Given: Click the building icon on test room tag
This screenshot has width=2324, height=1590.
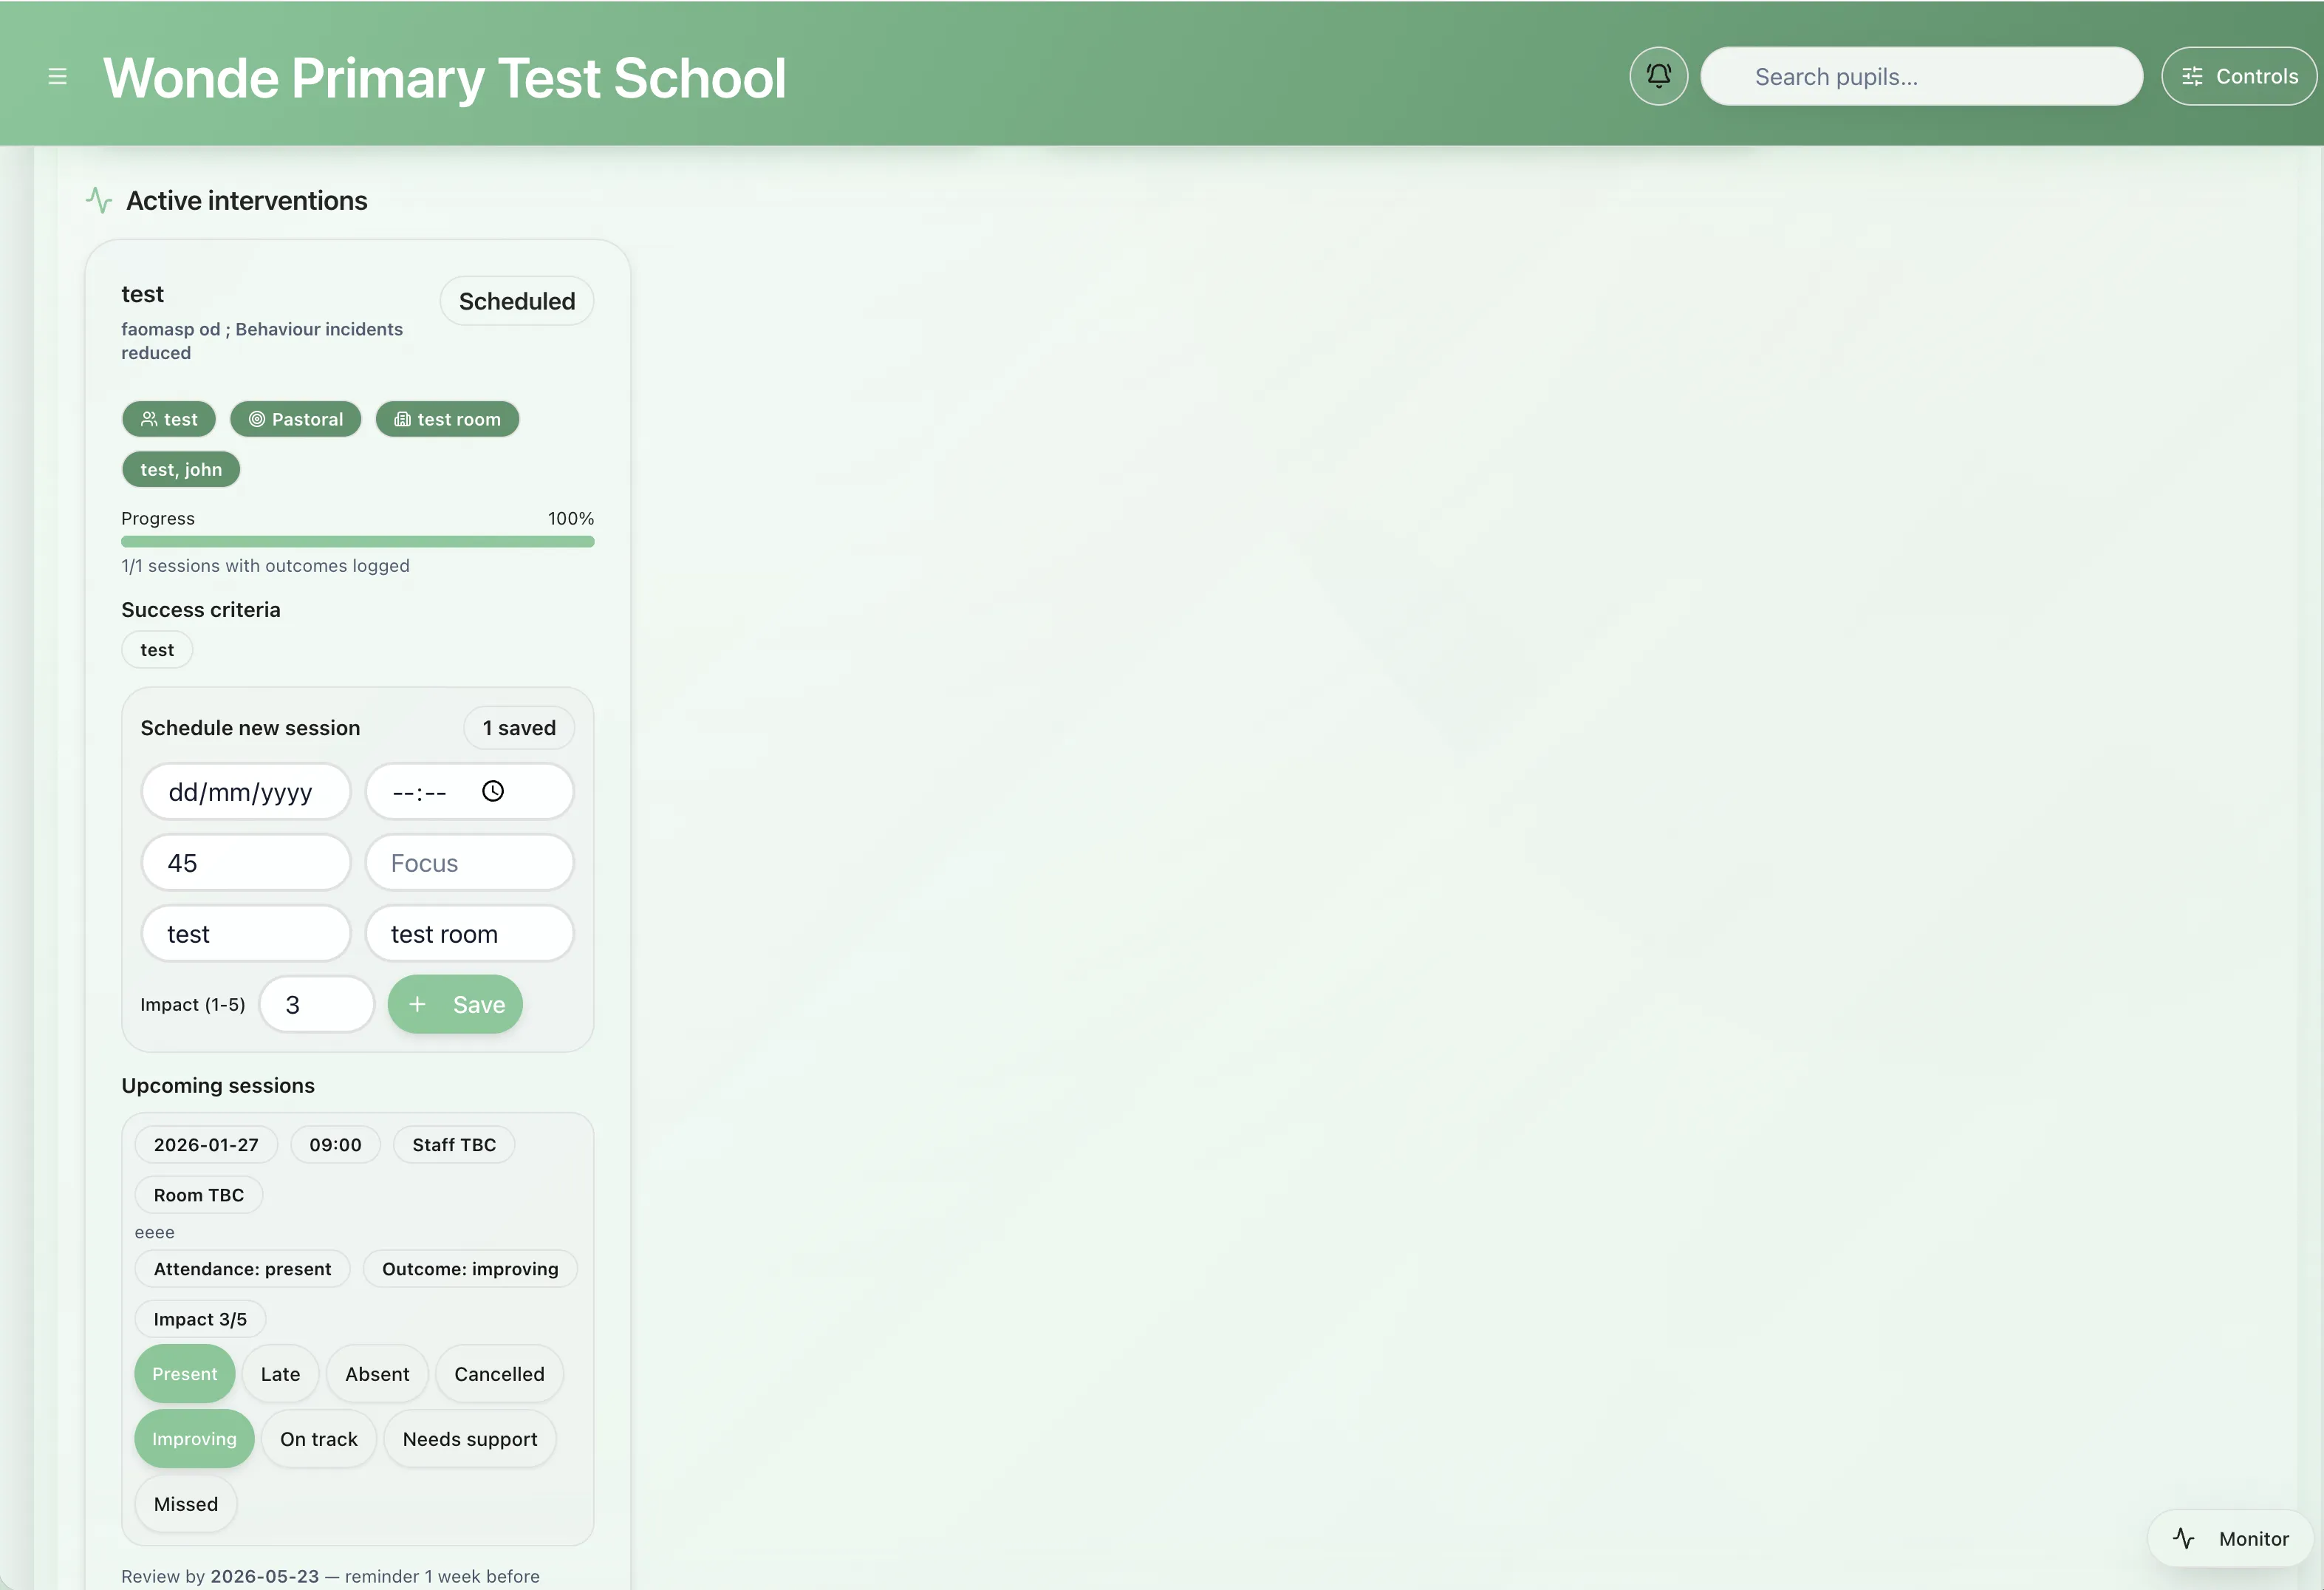Looking at the screenshot, I should (x=403, y=419).
